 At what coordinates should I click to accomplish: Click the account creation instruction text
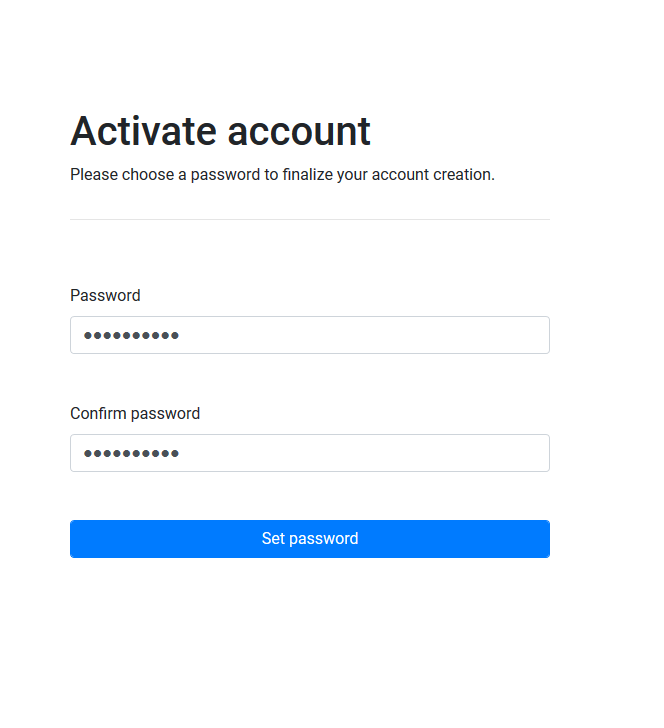(x=282, y=174)
